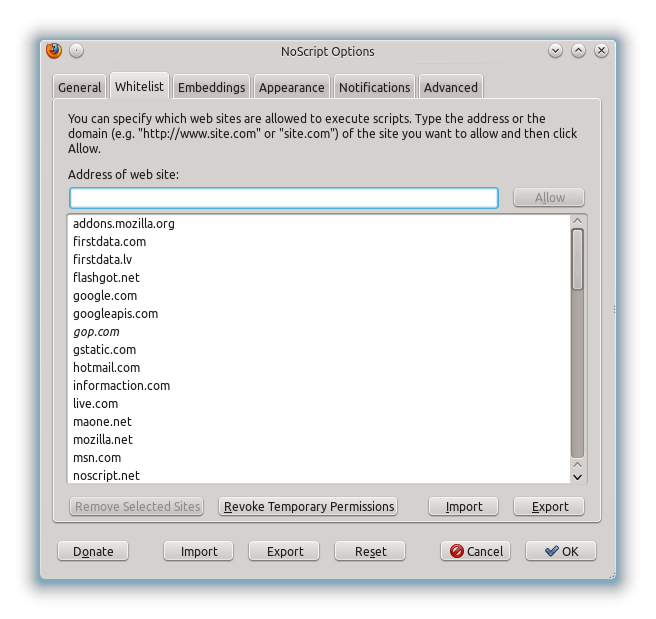The height and width of the screenshot is (619, 656).
Task: Cancel the NoScript Options dialog
Action: (476, 551)
